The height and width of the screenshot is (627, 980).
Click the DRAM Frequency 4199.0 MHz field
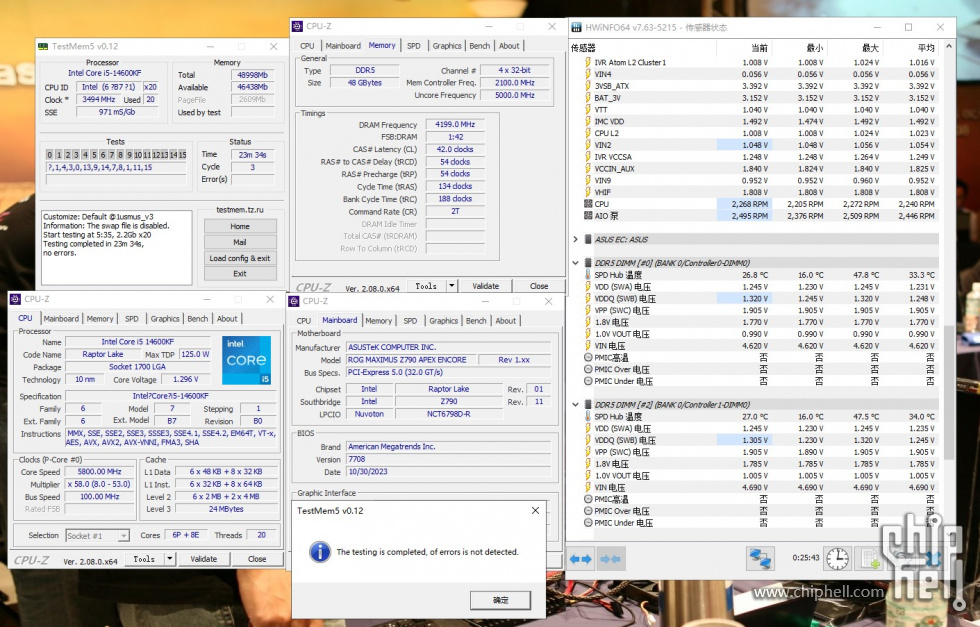[455, 124]
